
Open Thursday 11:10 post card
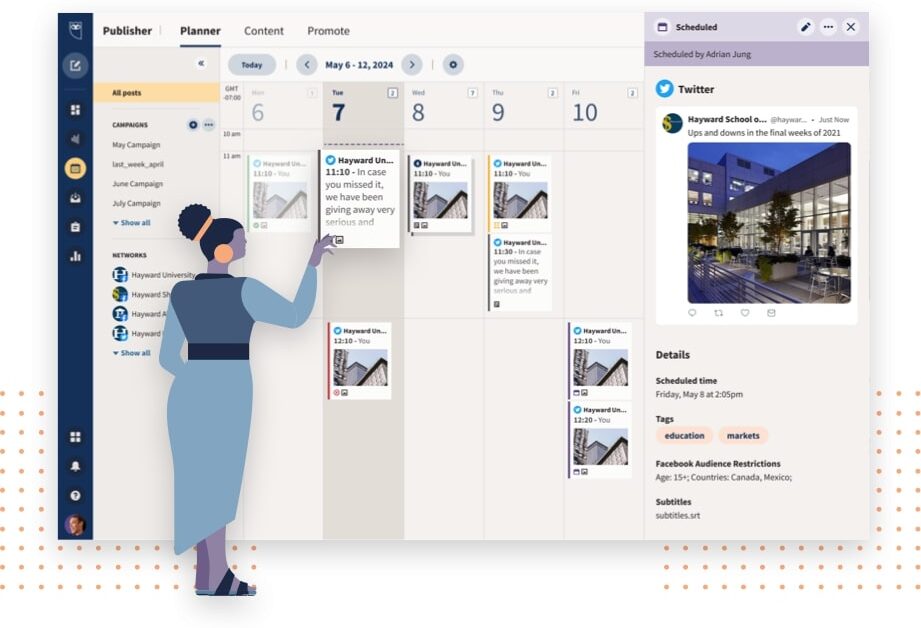tap(520, 193)
